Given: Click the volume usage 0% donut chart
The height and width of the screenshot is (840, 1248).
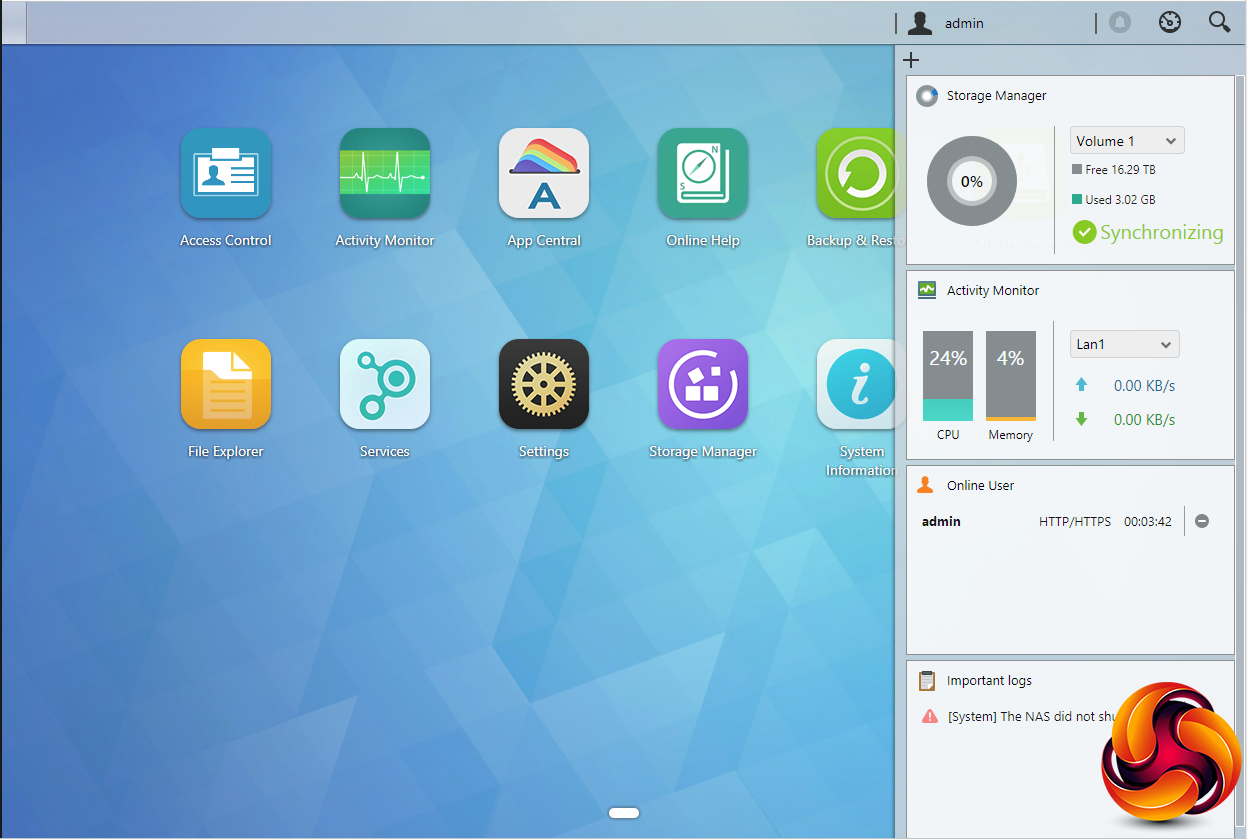Looking at the screenshot, I should 971,182.
